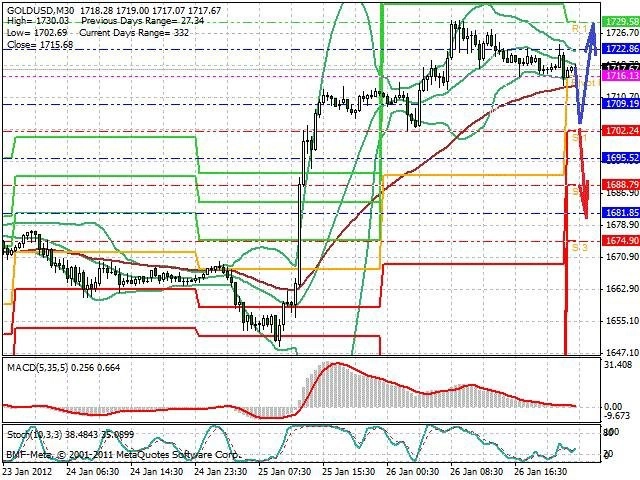
Task: Select the blue 1709.19 price label
Action: click(x=621, y=104)
